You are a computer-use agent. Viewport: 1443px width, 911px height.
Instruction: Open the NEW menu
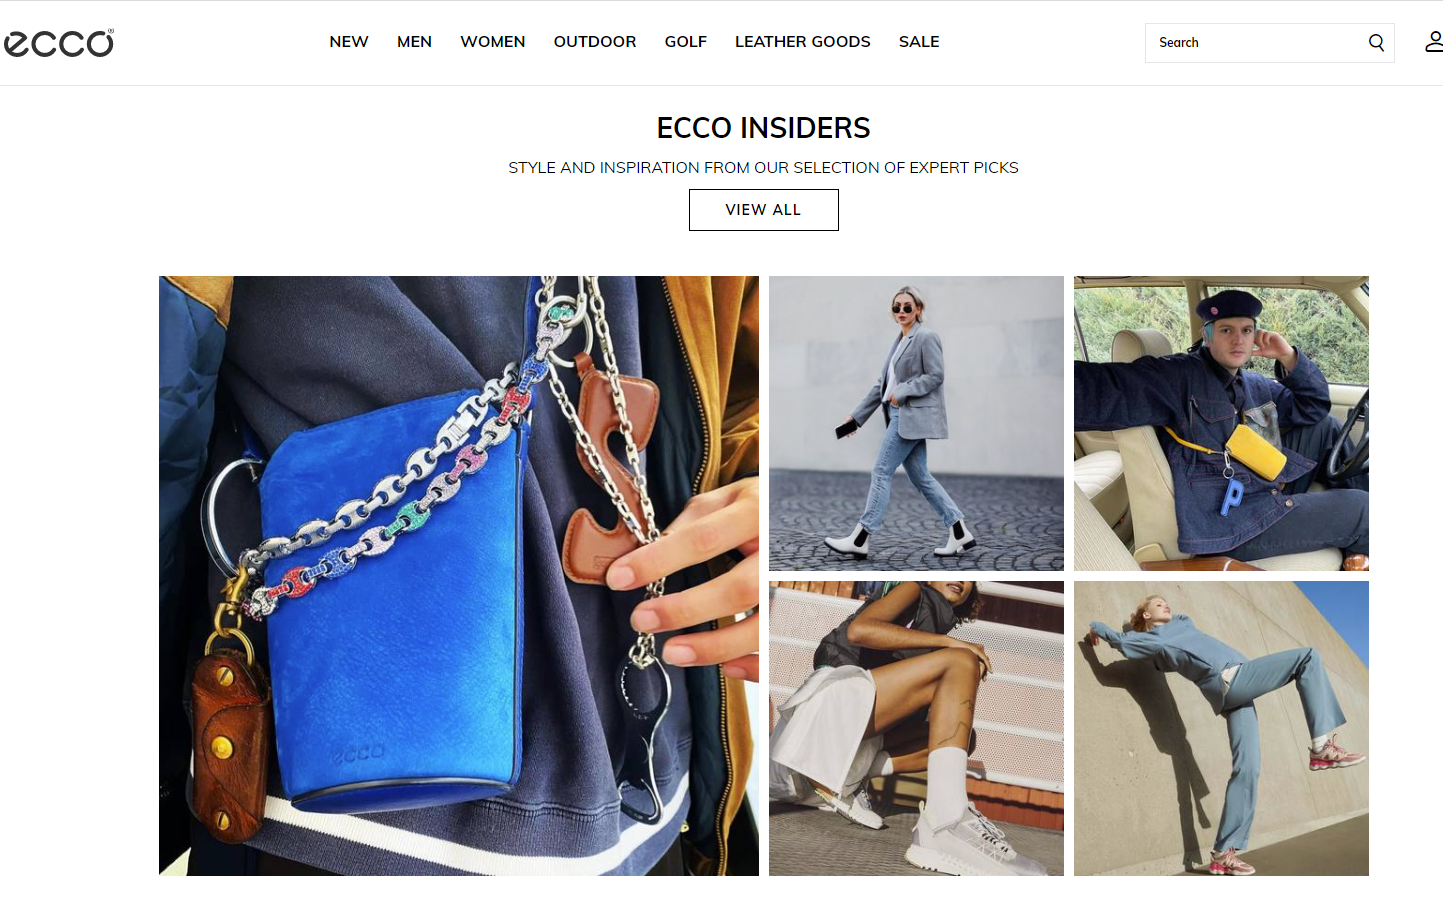tap(349, 42)
